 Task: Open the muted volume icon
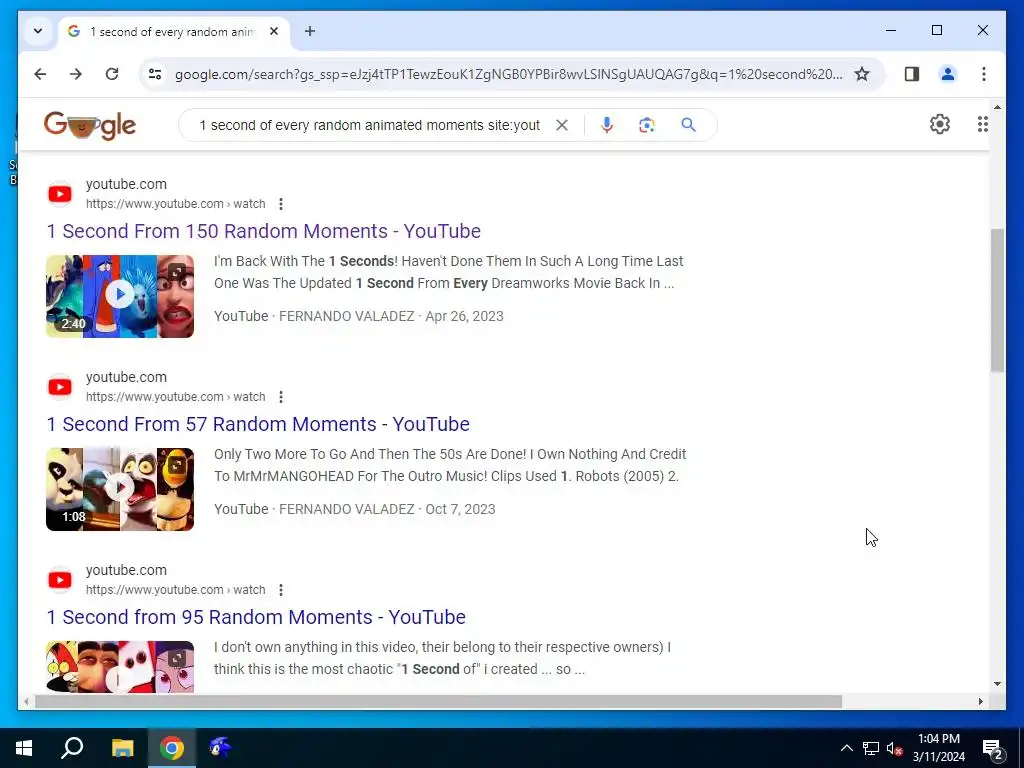tap(894, 748)
